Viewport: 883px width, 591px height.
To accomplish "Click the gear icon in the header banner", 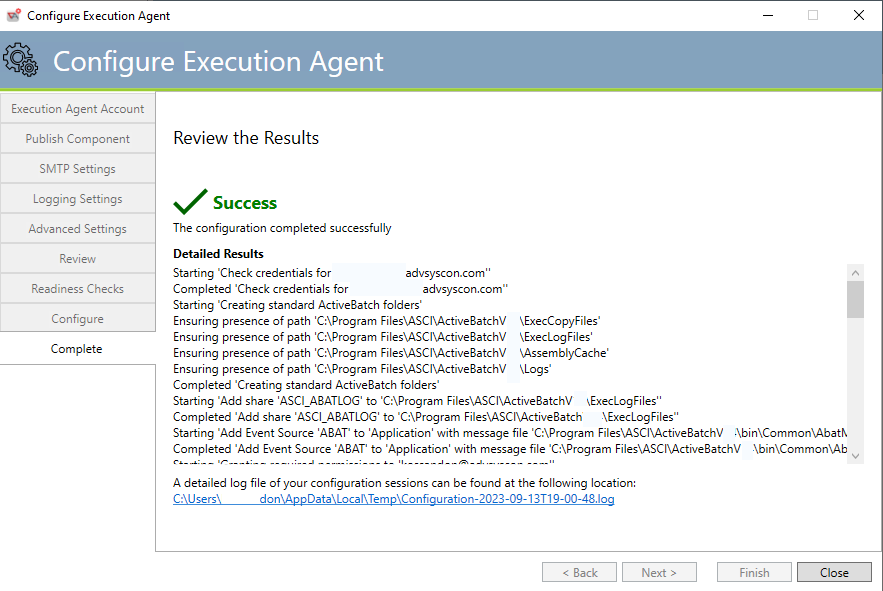I will pyautogui.click(x=20, y=60).
